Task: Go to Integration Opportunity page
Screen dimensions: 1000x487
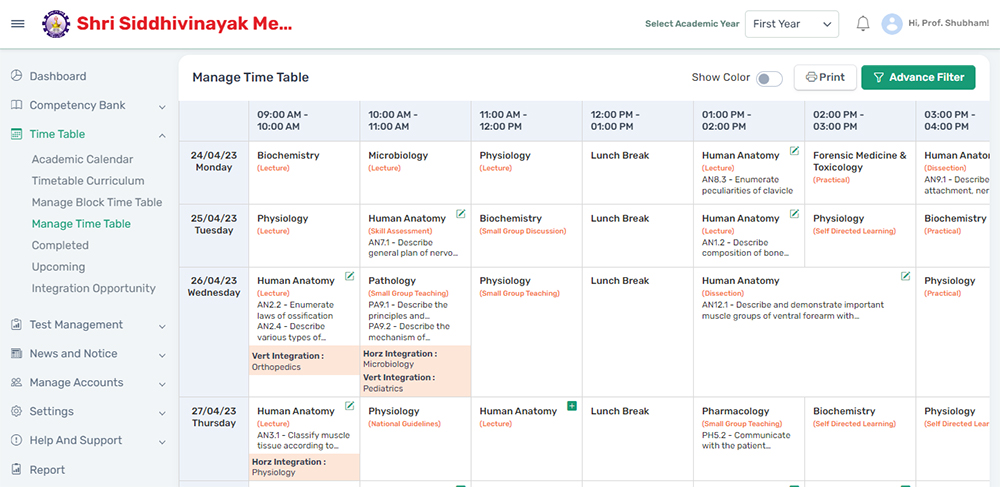Action: 93,289
